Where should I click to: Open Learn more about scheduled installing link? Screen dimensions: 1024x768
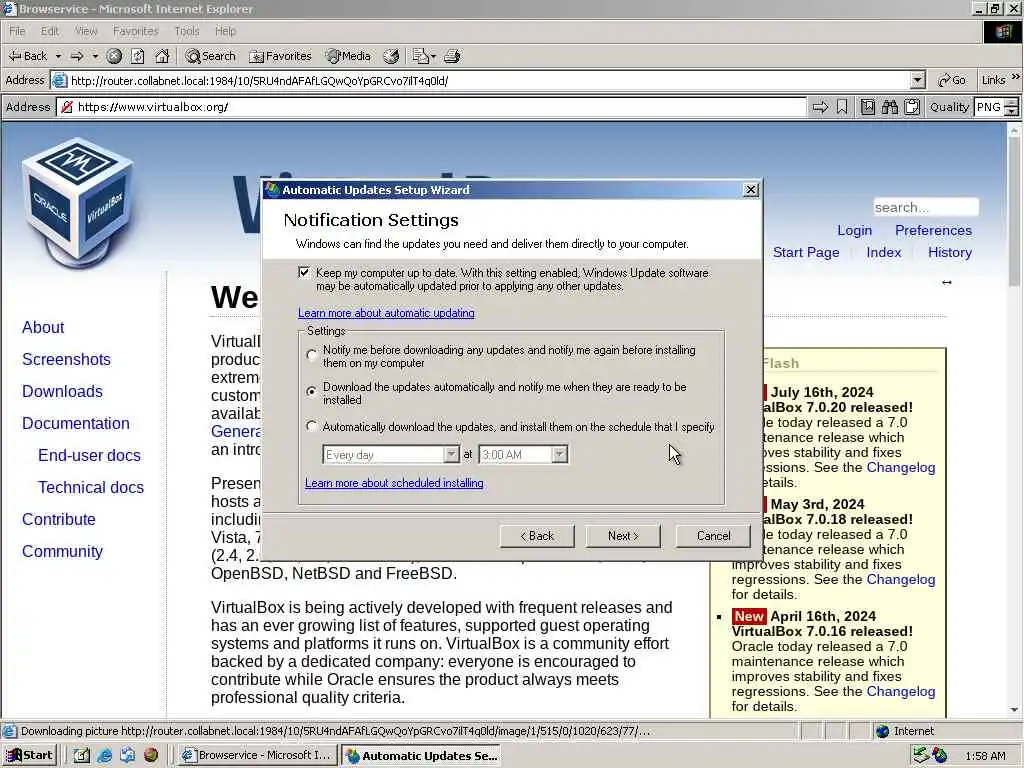pyautogui.click(x=394, y=483)
